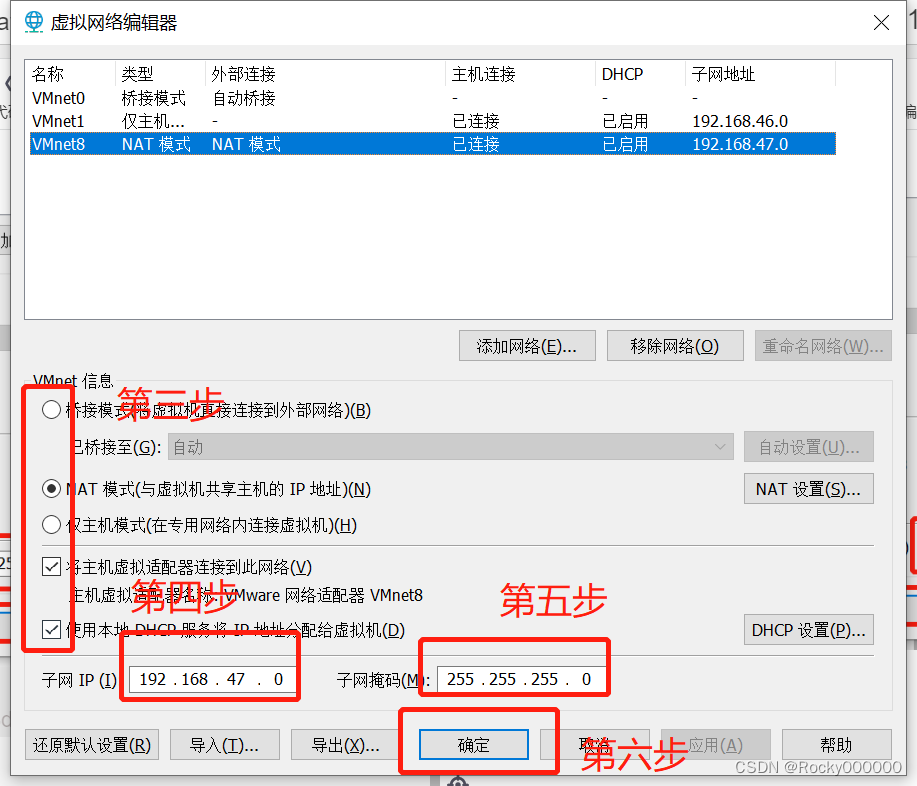Click the 移除网络(O) button
The height and width of the screenshot is (786, 917).
(675, 346)
